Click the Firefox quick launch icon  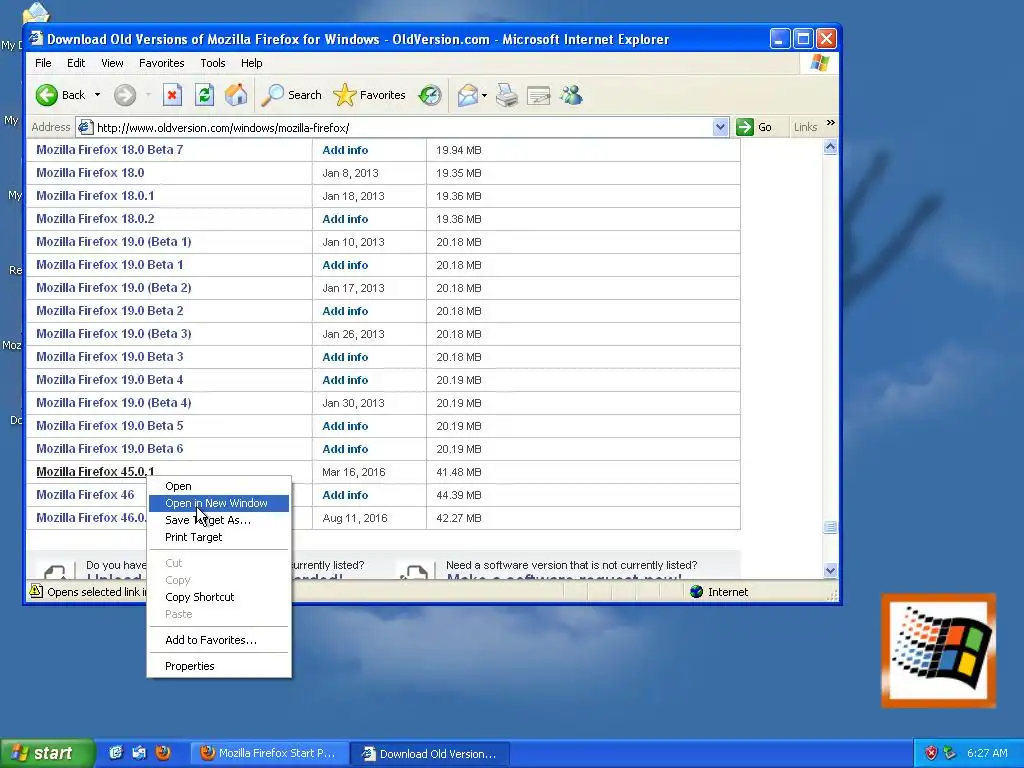[163, 753]
